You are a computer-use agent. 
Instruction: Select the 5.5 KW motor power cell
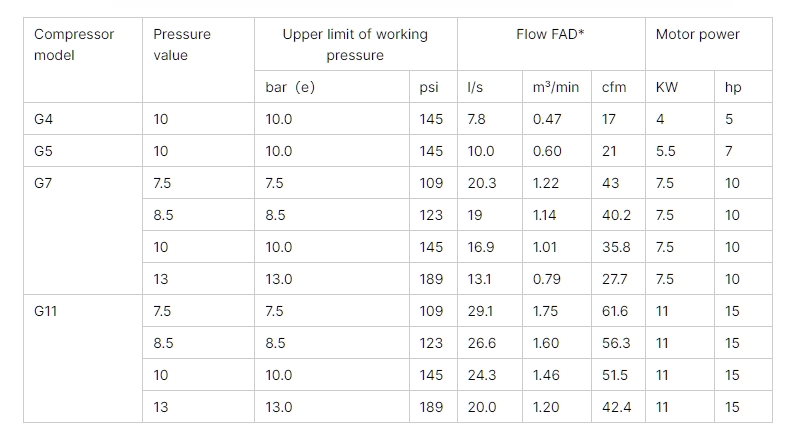tap(666, 151)
